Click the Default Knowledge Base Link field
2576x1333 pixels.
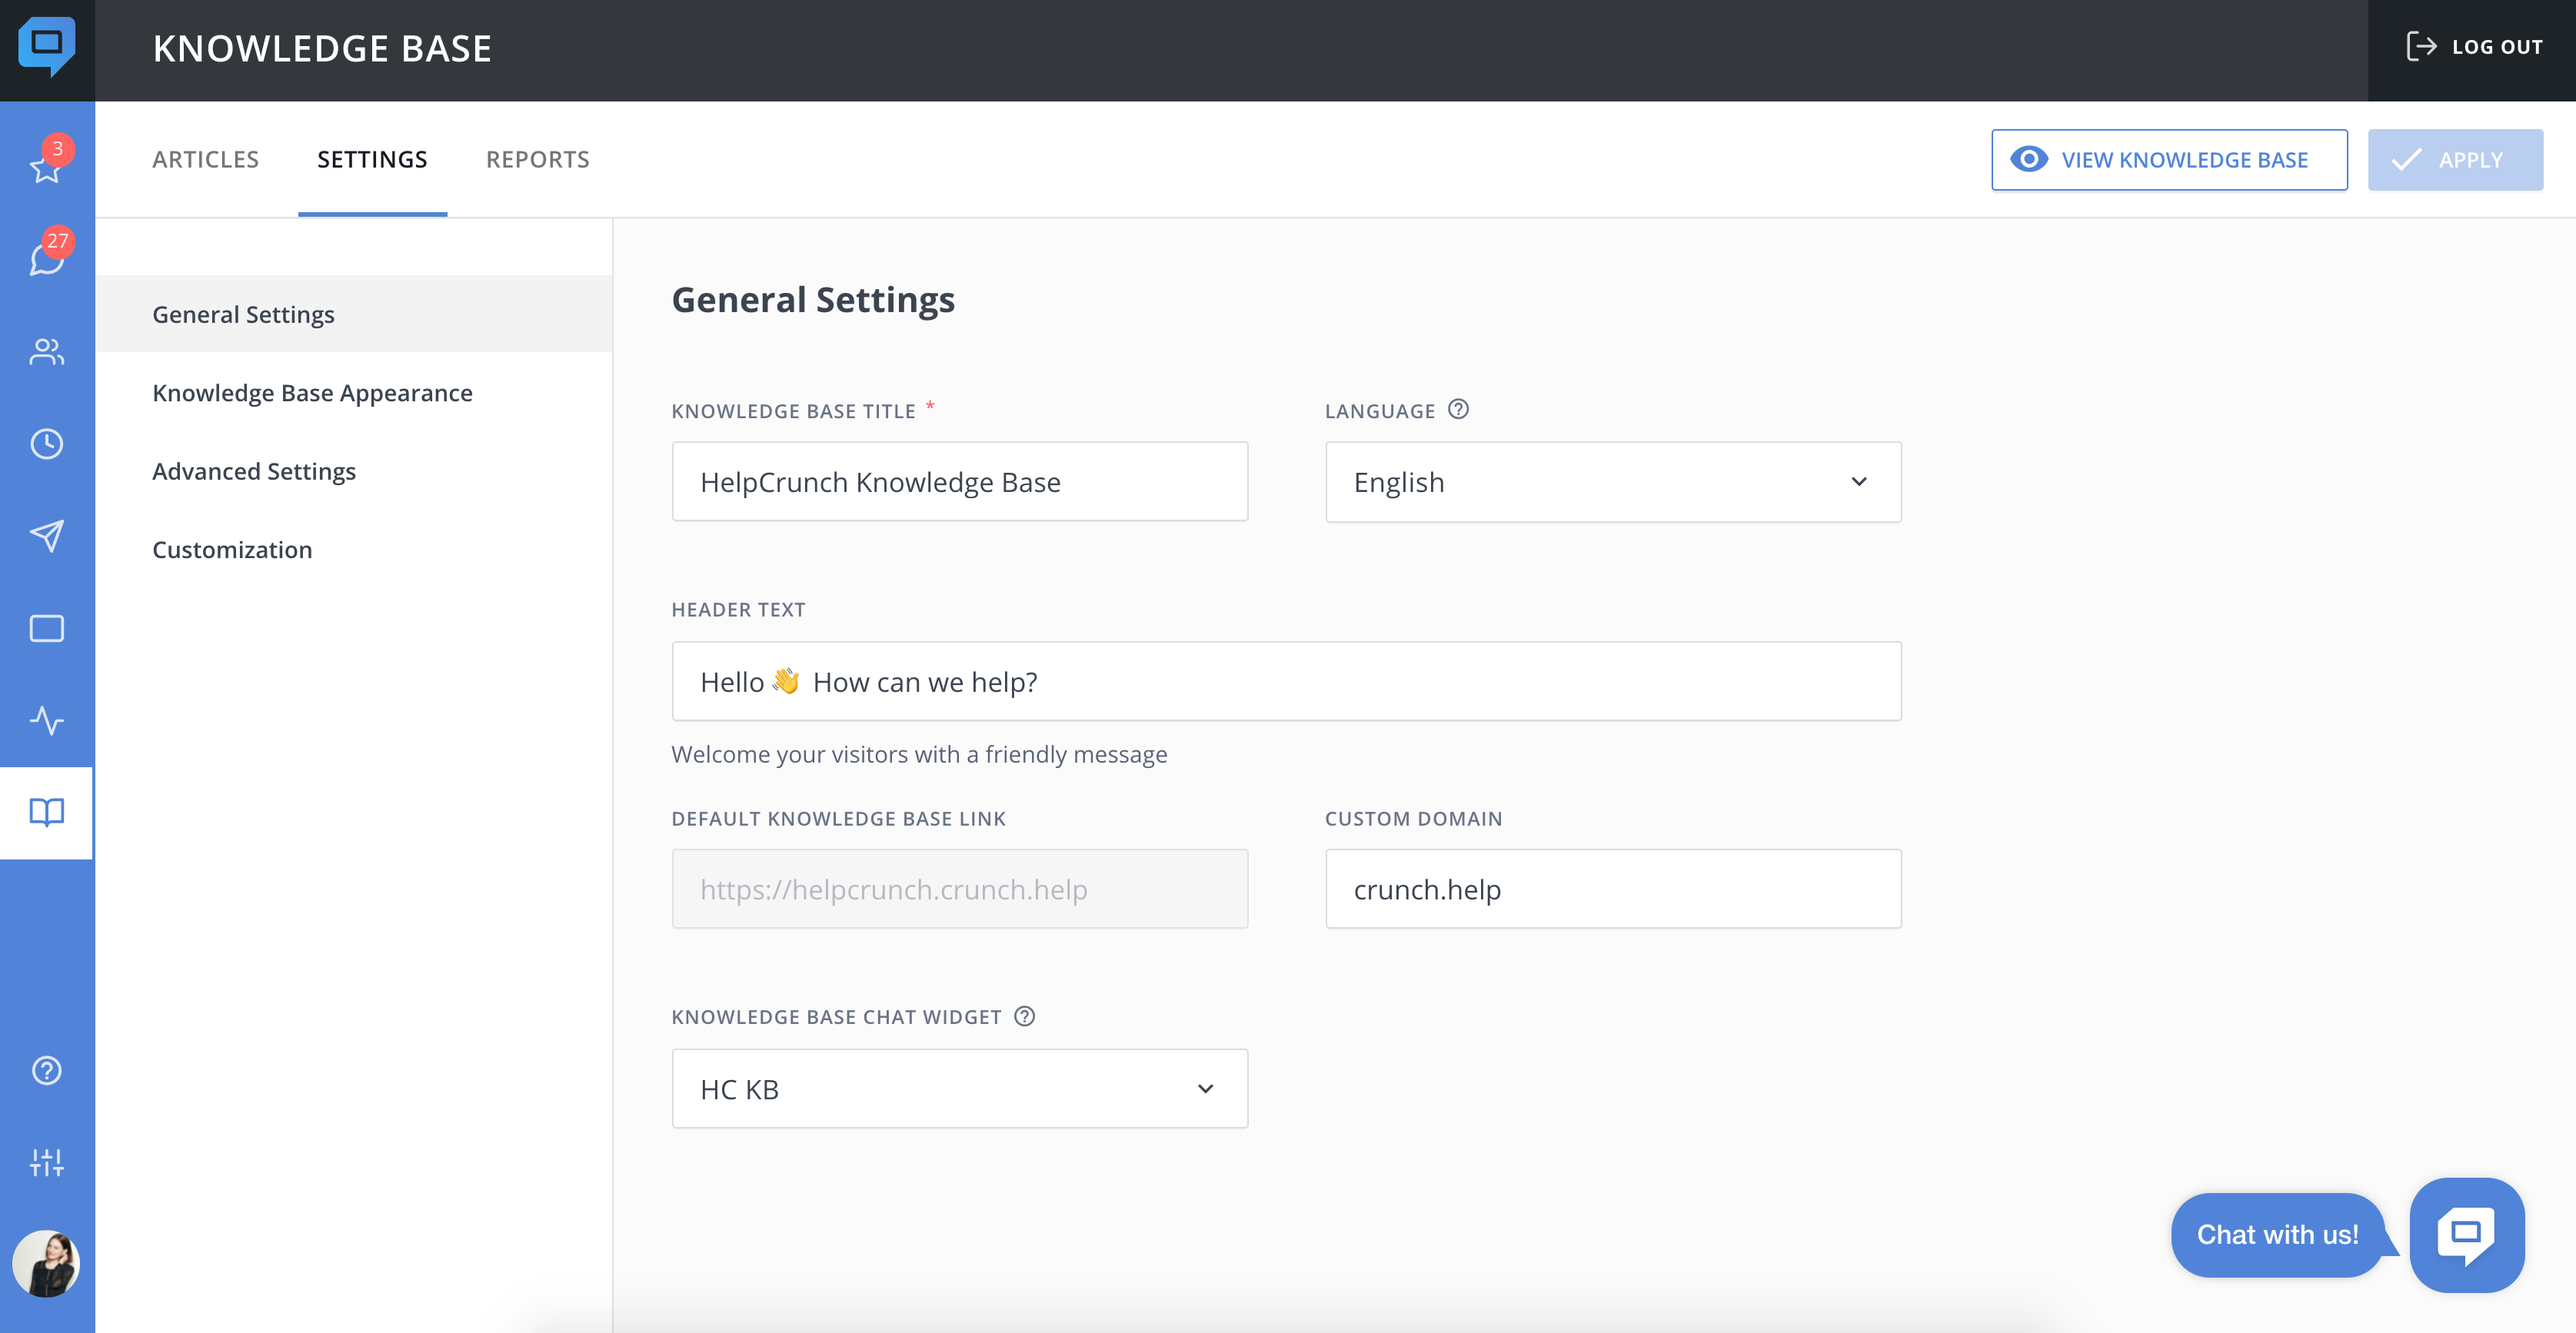(x=960, y=890)
